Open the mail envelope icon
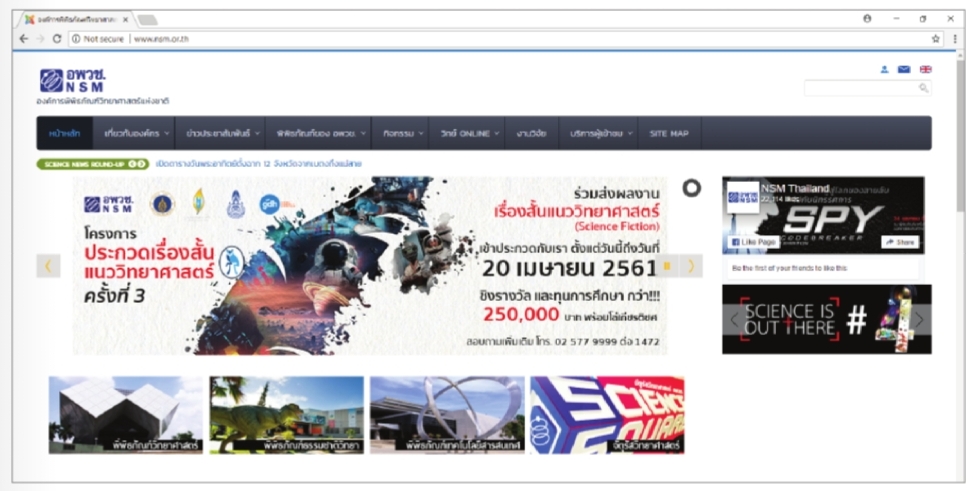Screen dimensions: 973x491 [904, 69]
